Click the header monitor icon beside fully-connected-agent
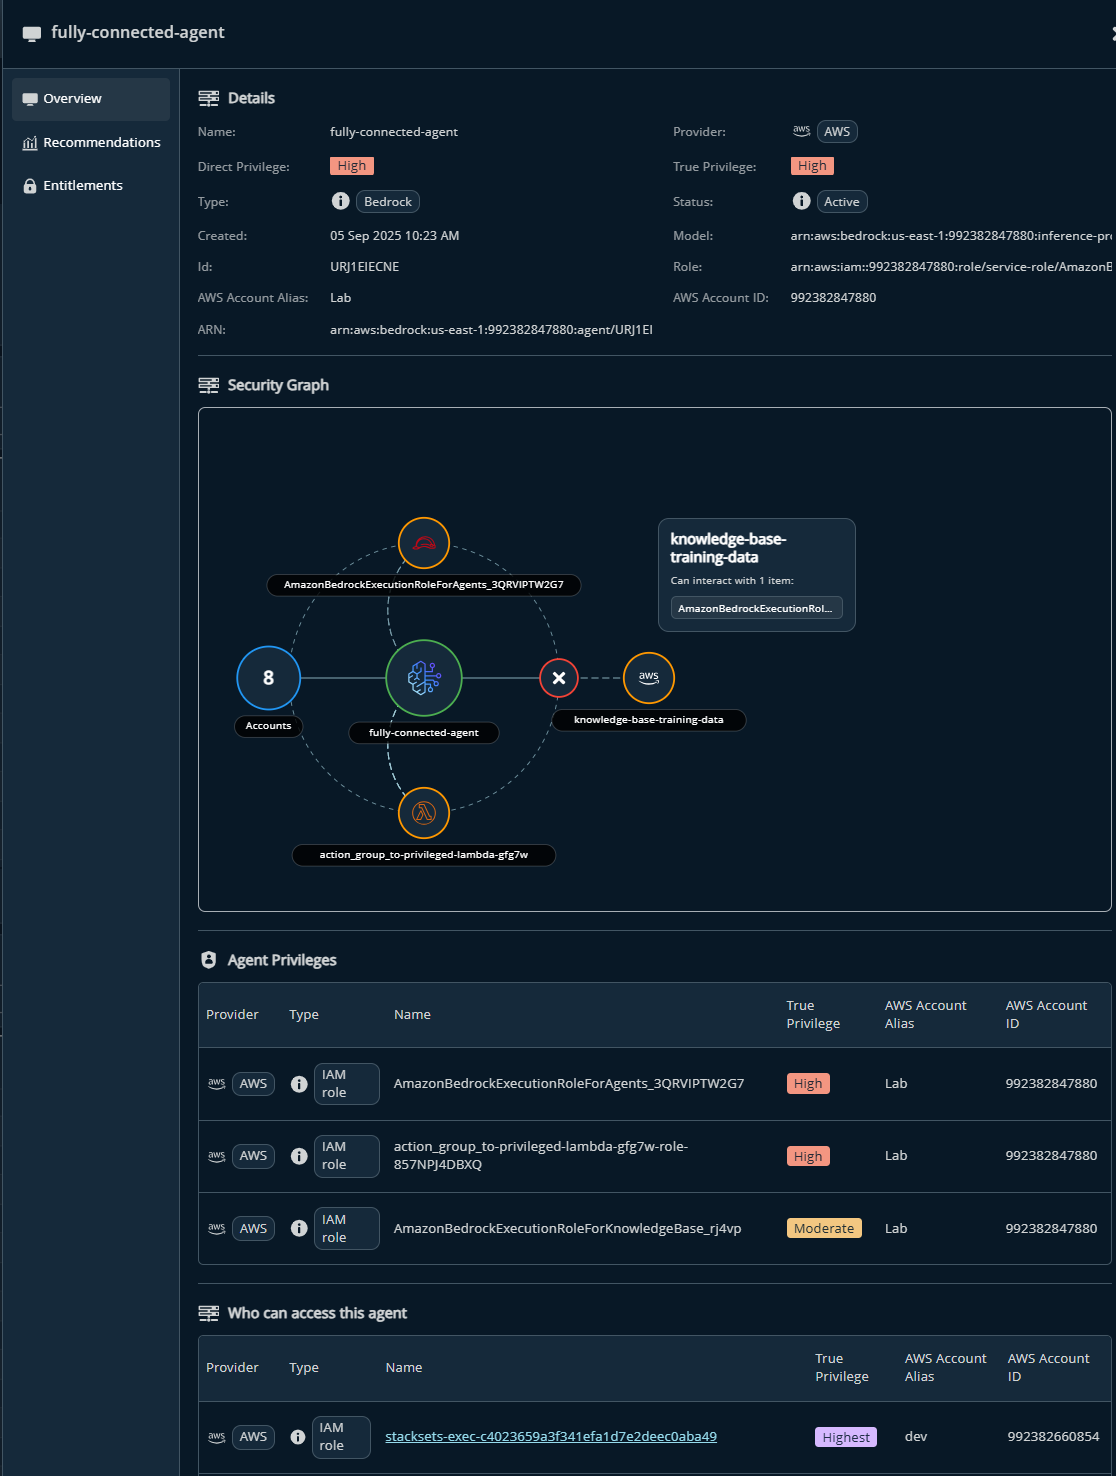The image size is (1116, 1476). pyautogui.click(x=32, y=33)
